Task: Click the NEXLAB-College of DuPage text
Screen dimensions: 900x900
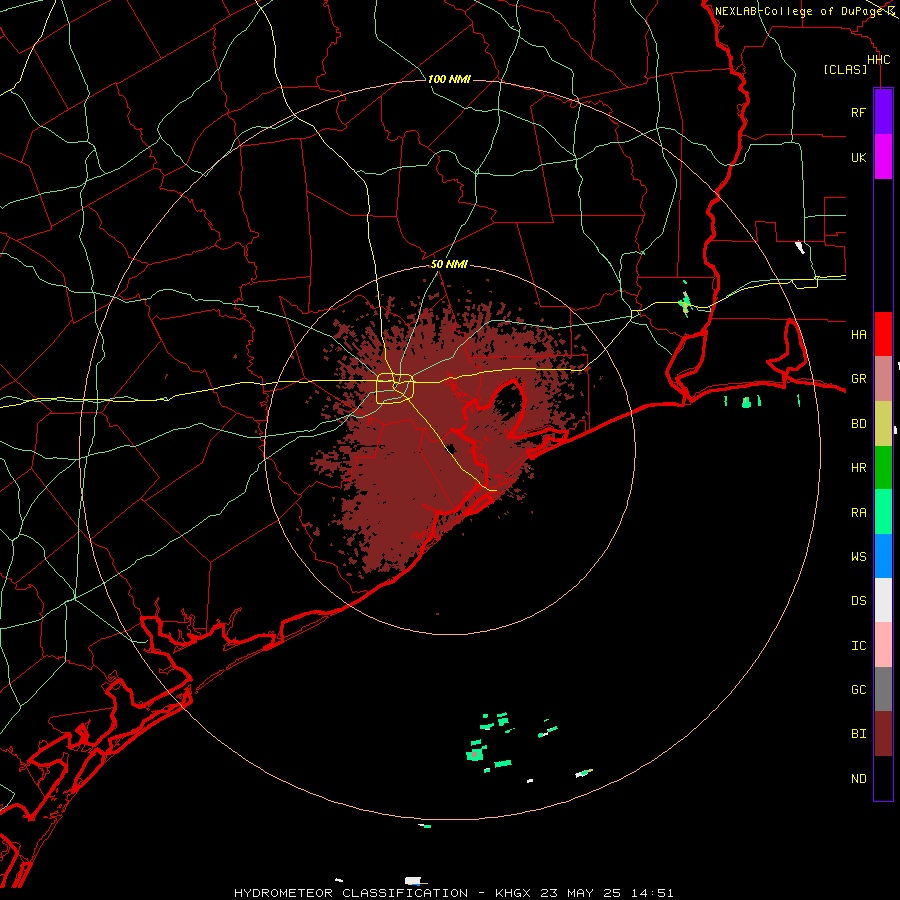Action: [x=799, y=11]
